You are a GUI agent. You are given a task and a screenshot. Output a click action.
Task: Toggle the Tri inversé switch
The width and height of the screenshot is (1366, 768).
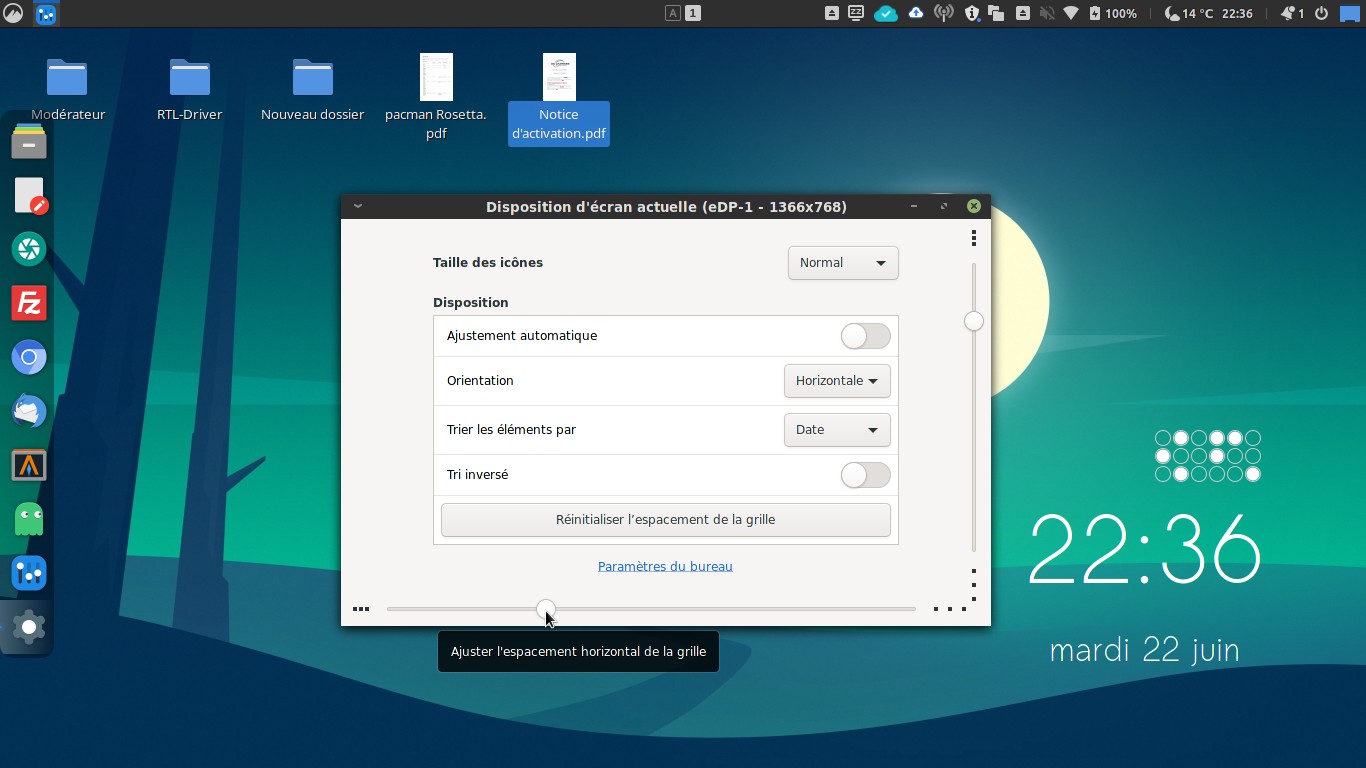865,475
